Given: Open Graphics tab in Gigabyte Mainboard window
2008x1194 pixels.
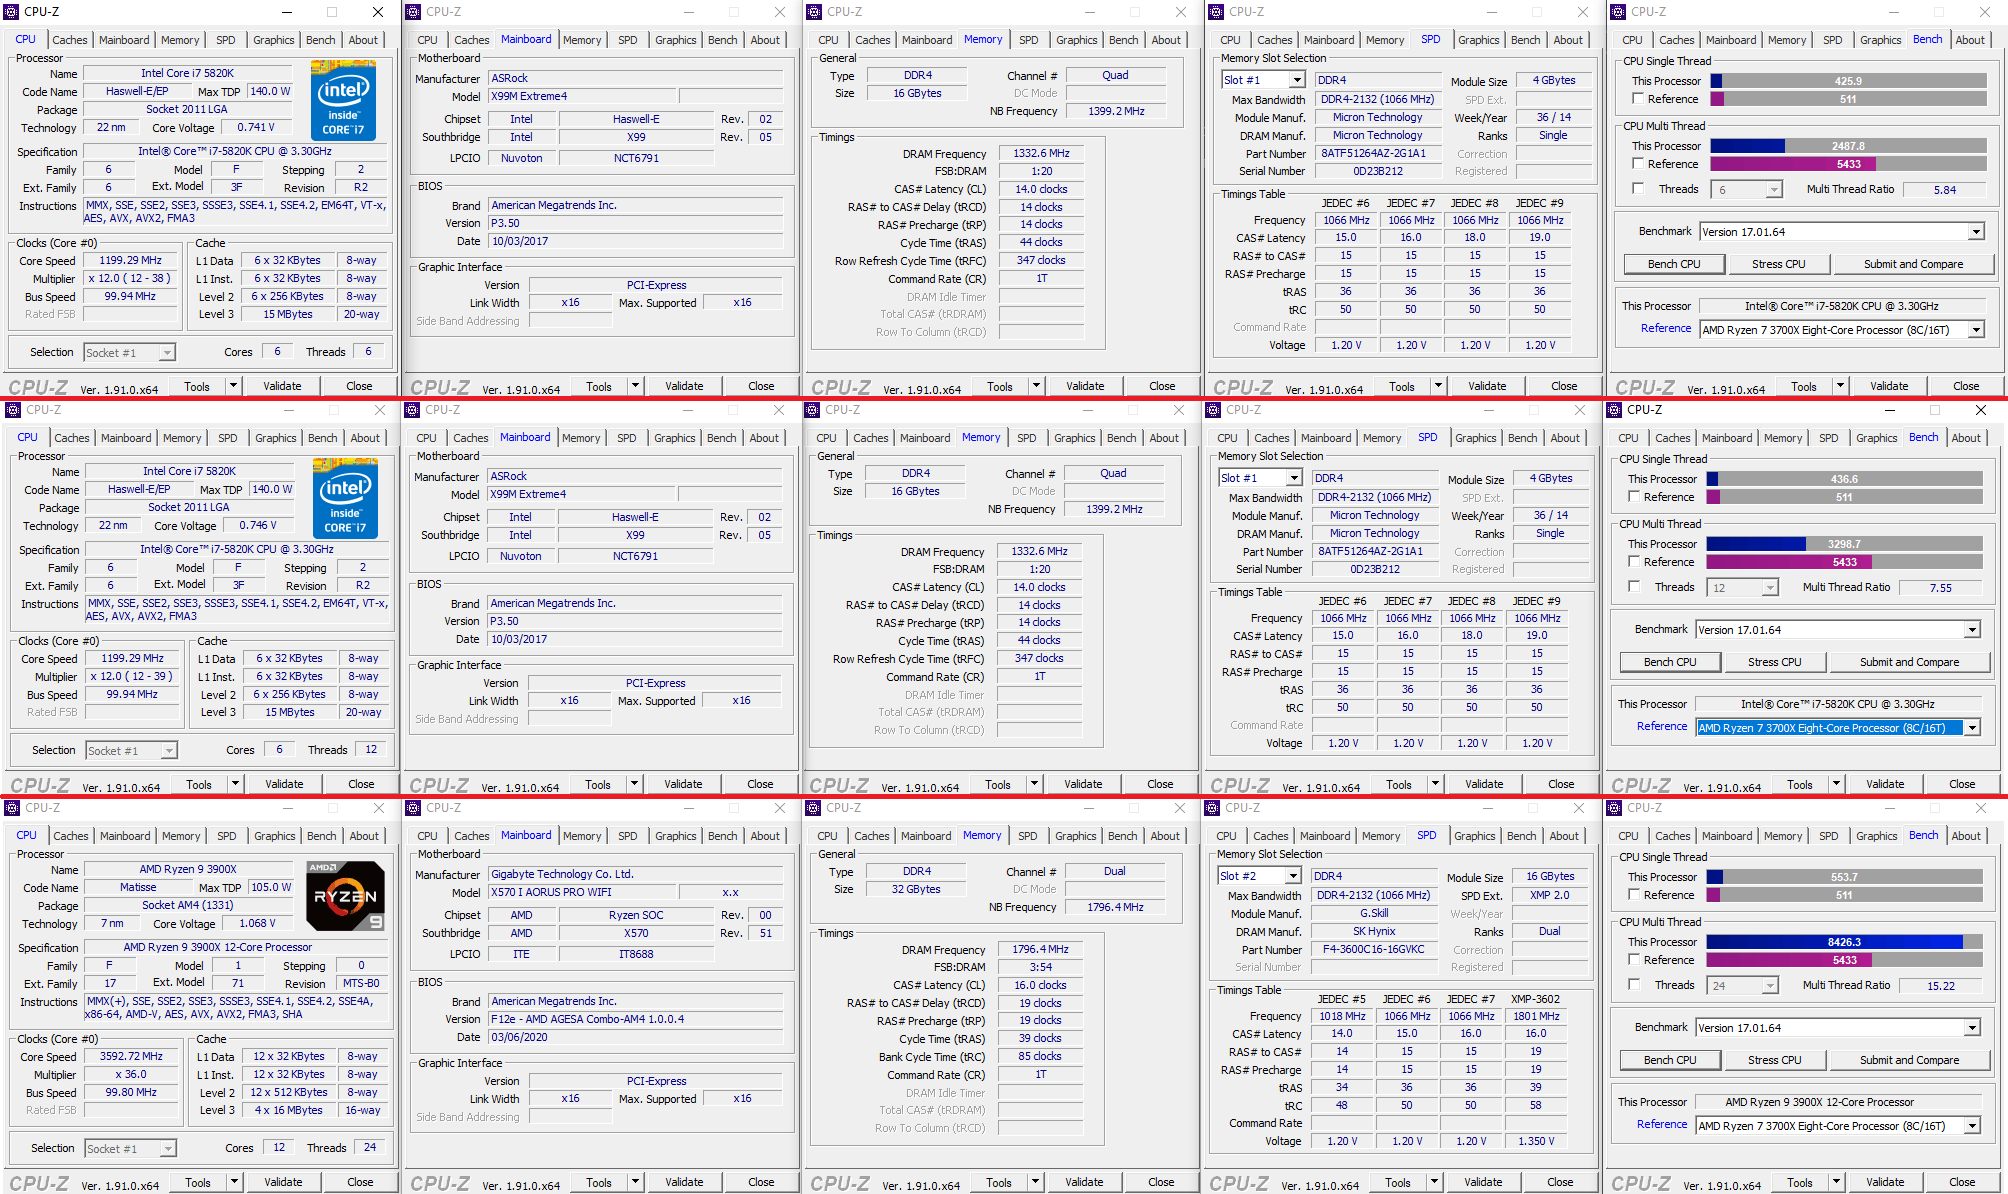Looking at the screenshot, I should pos(676,836).
